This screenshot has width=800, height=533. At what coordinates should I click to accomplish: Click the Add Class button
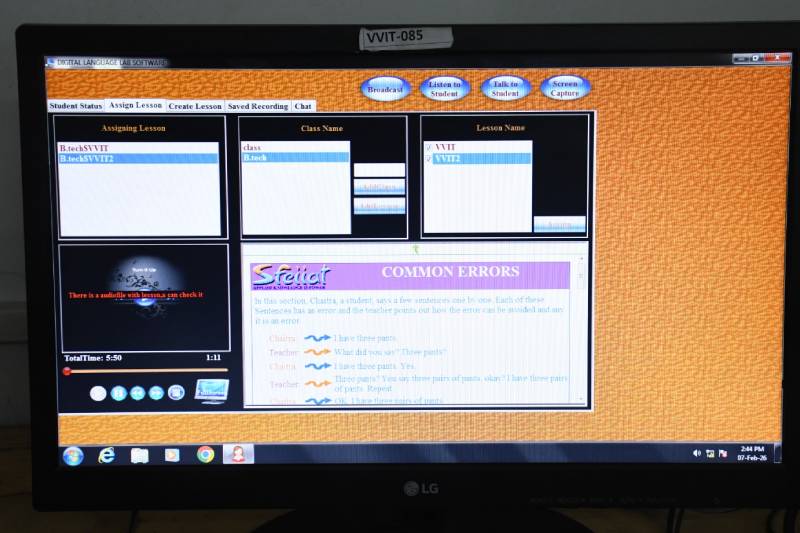coord(379,187)
